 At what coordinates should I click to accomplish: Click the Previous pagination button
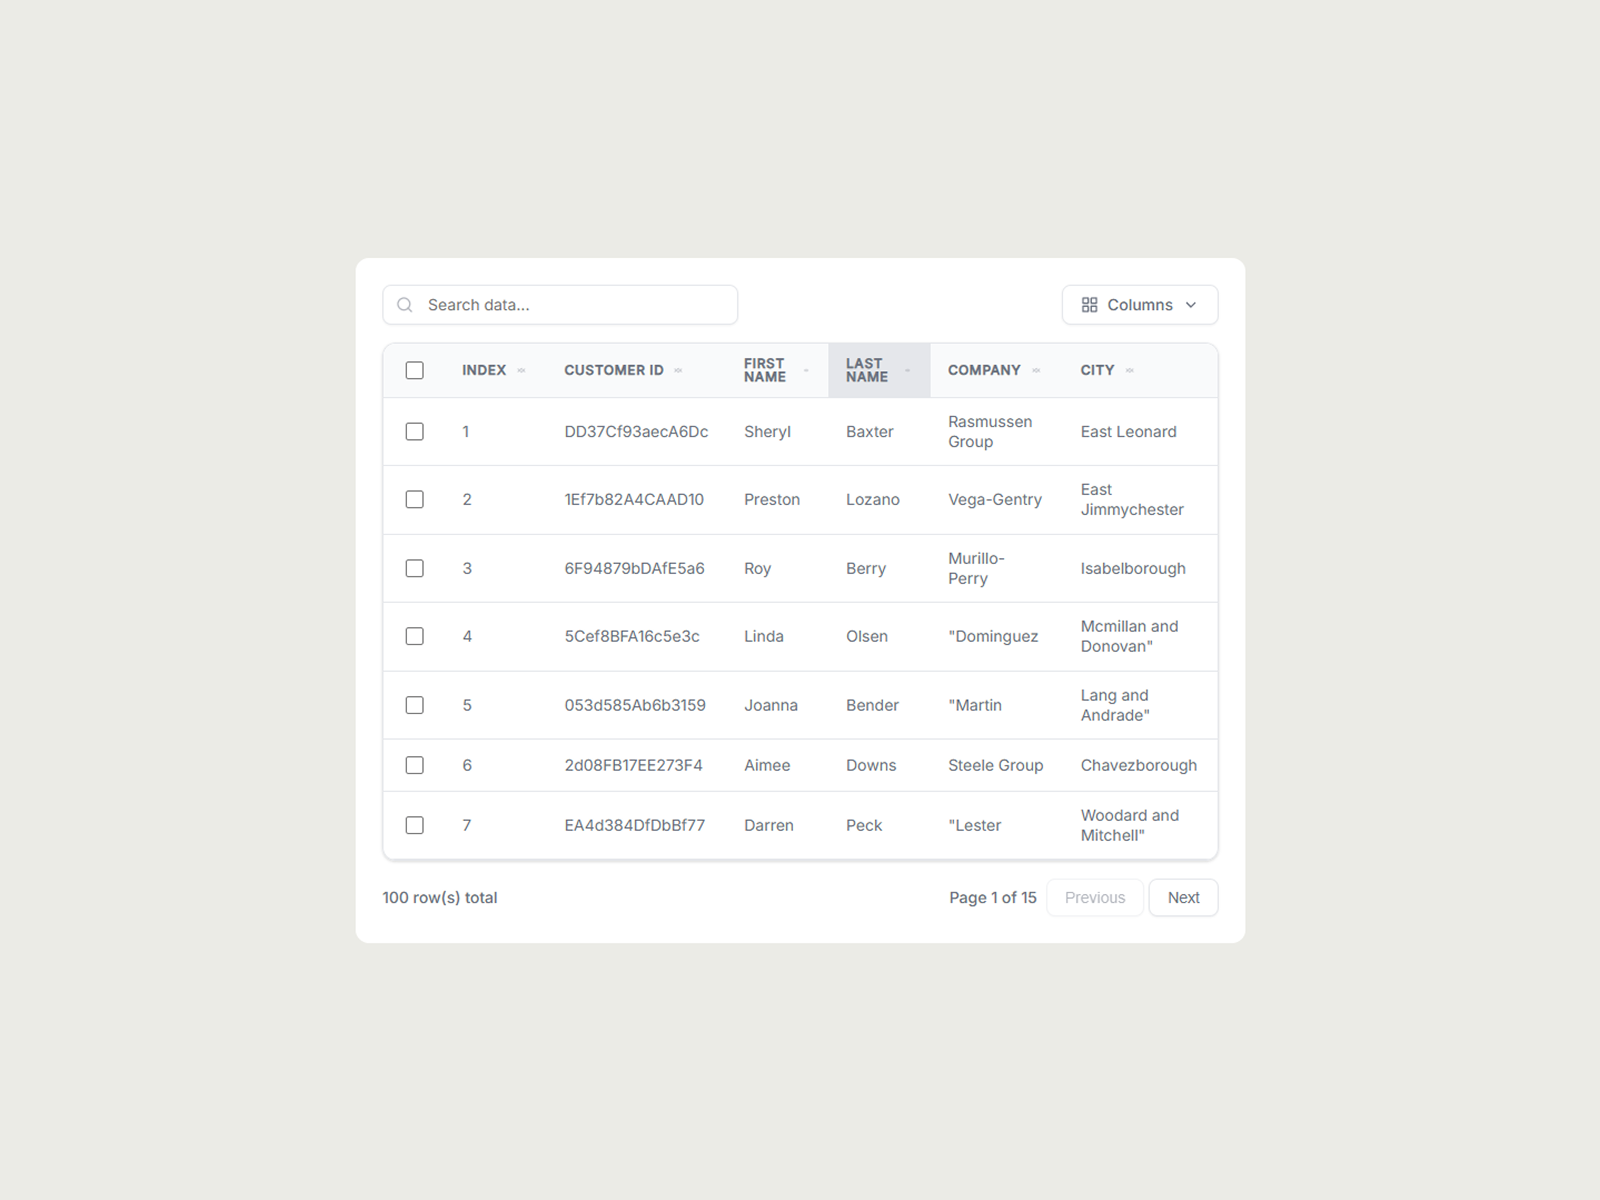click(x=1094, y=897)
